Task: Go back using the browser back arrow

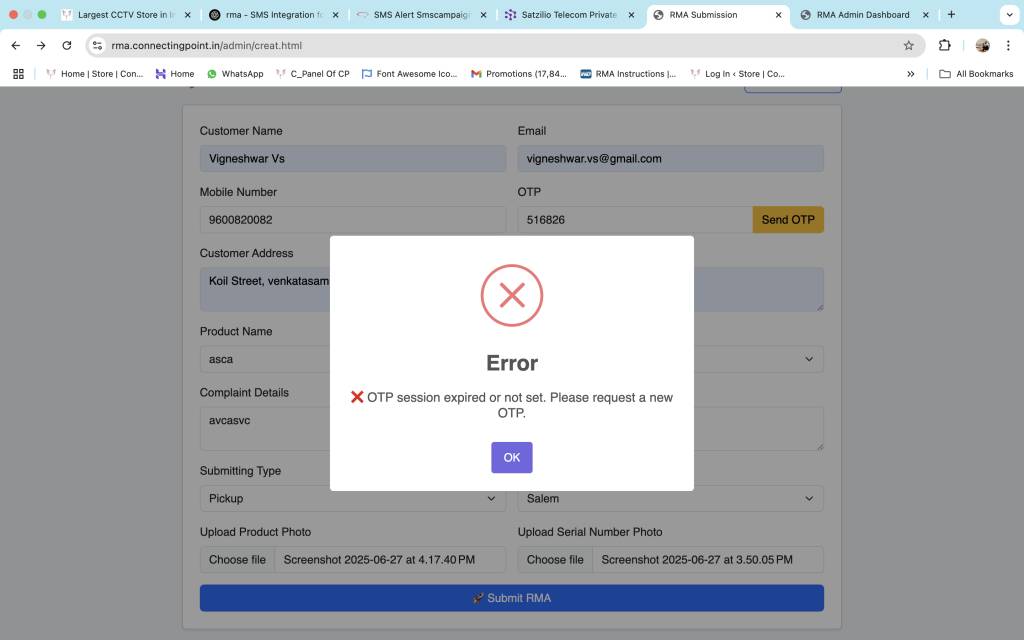Action: tap(16, 45)
